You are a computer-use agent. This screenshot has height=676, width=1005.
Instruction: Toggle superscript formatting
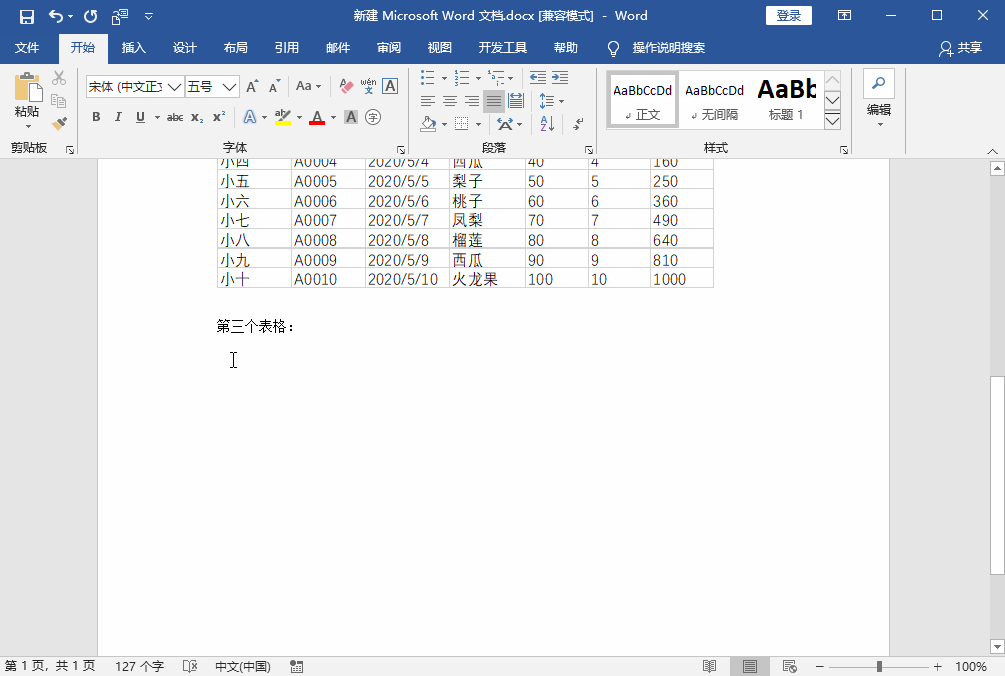click(219, 117)
